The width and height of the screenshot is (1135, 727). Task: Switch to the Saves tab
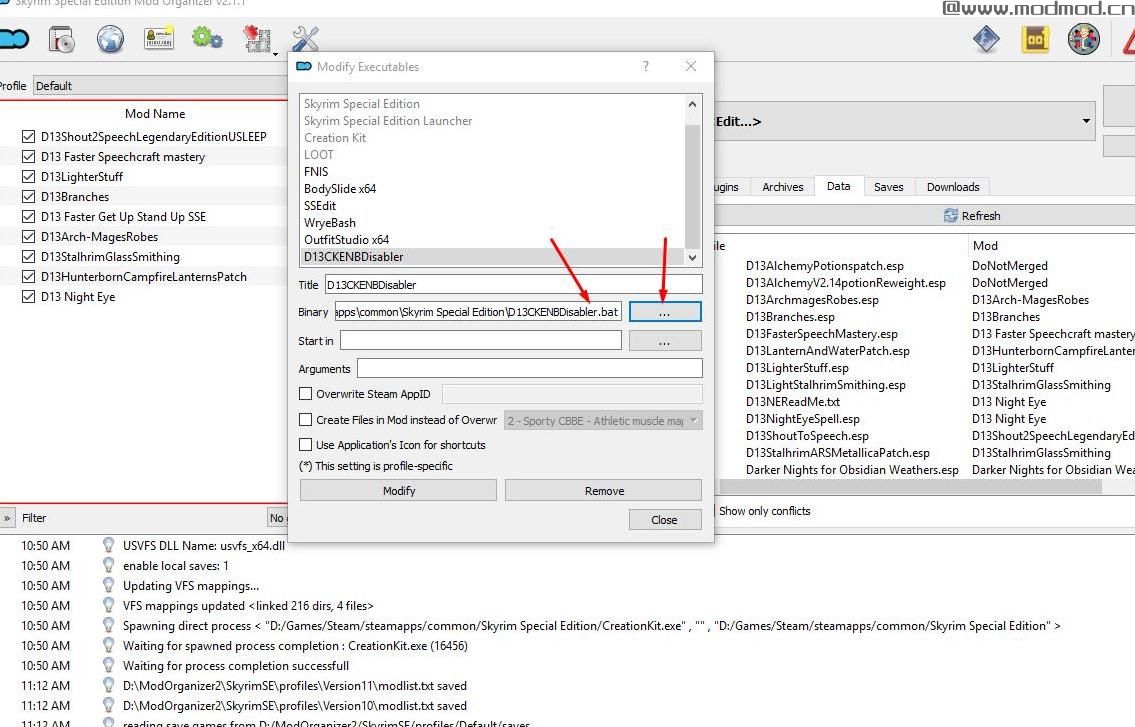(x=888, y=187)
